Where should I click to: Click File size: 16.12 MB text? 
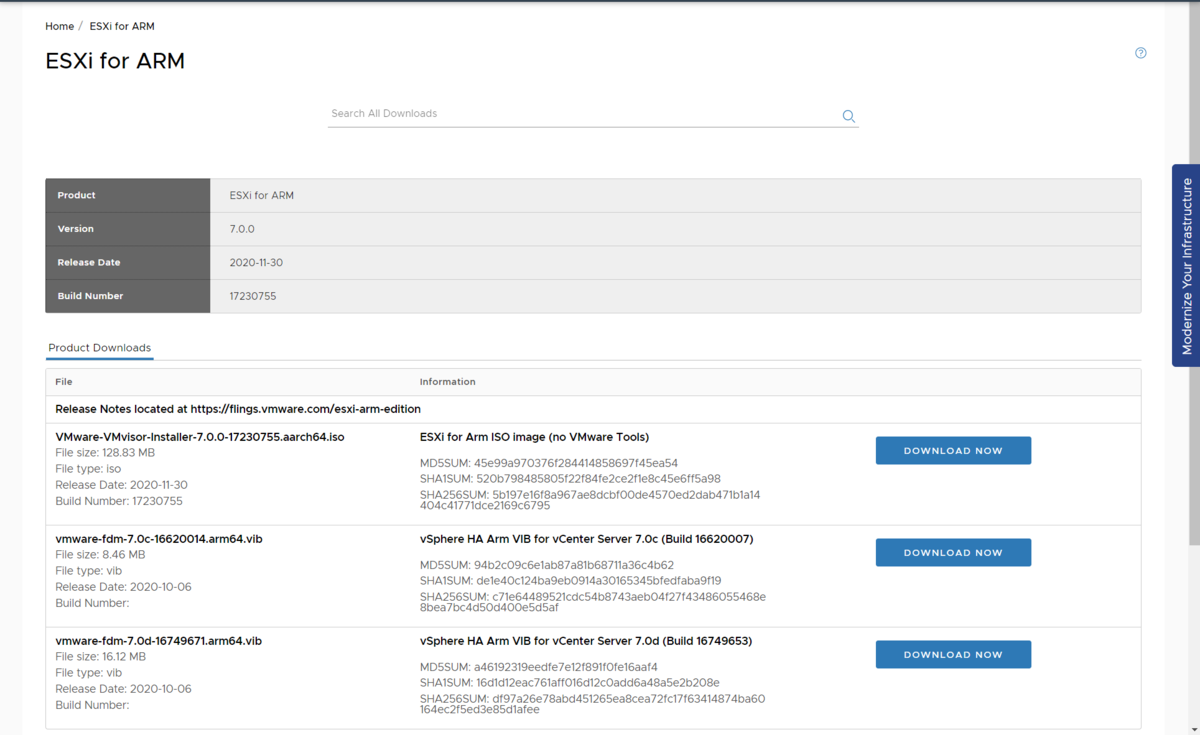101,657
